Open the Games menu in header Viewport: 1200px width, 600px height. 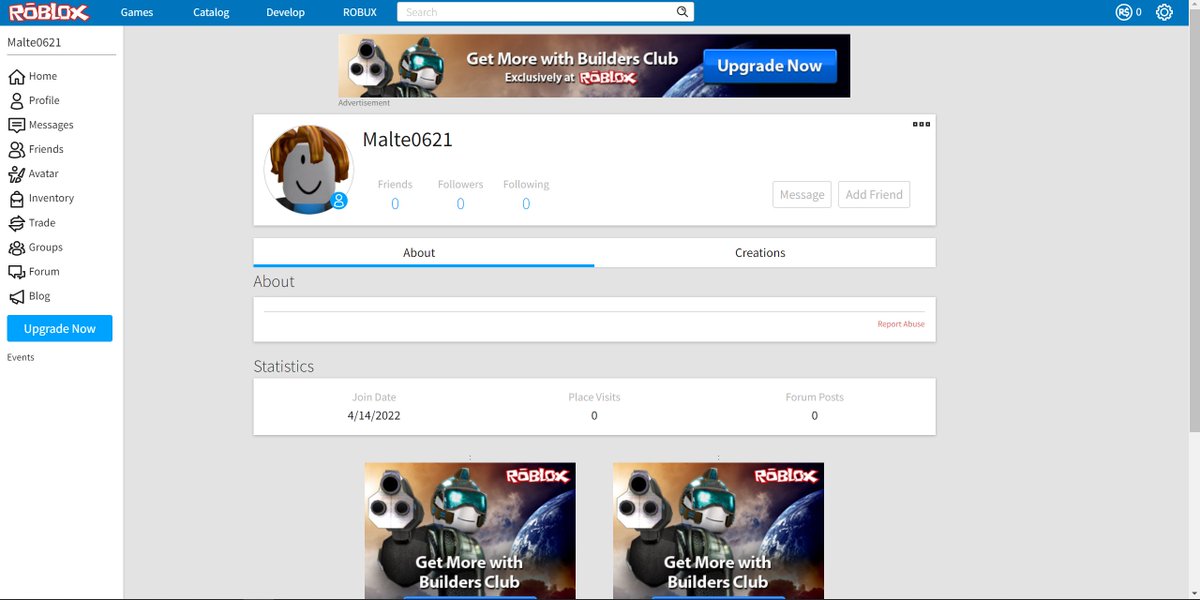pos(137,12)
